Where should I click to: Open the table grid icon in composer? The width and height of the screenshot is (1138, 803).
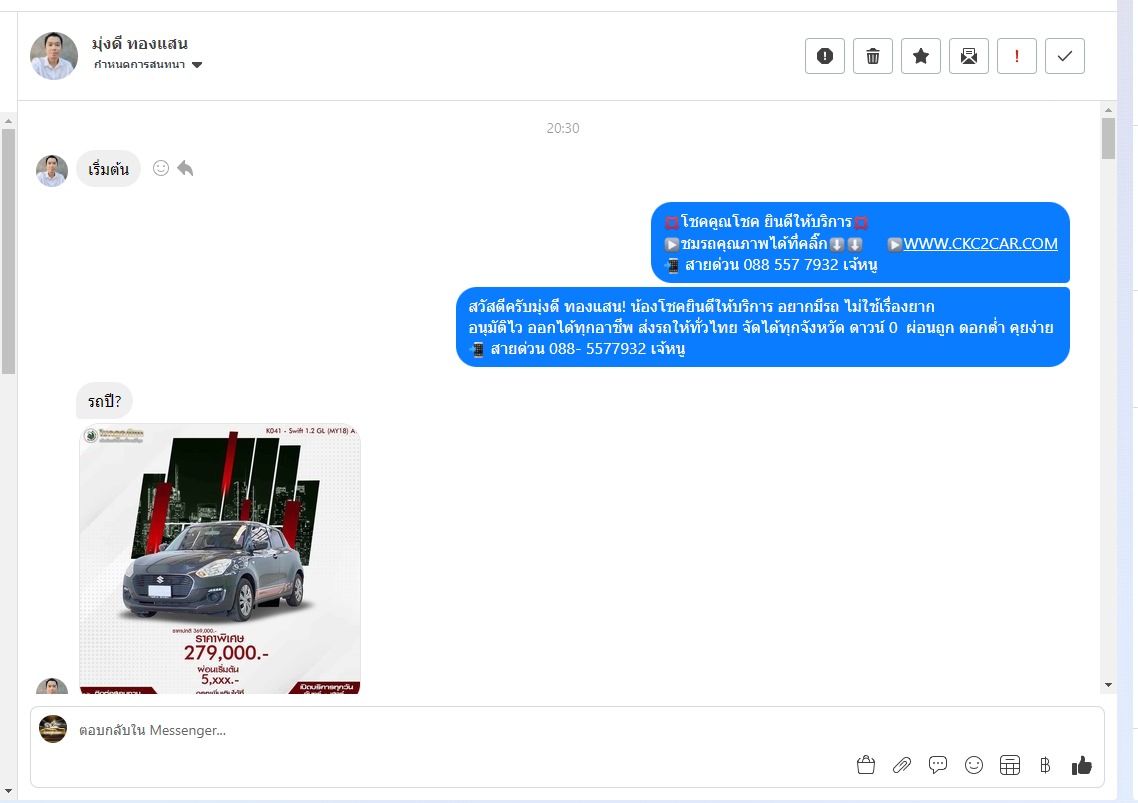[x=1010, y=765]
